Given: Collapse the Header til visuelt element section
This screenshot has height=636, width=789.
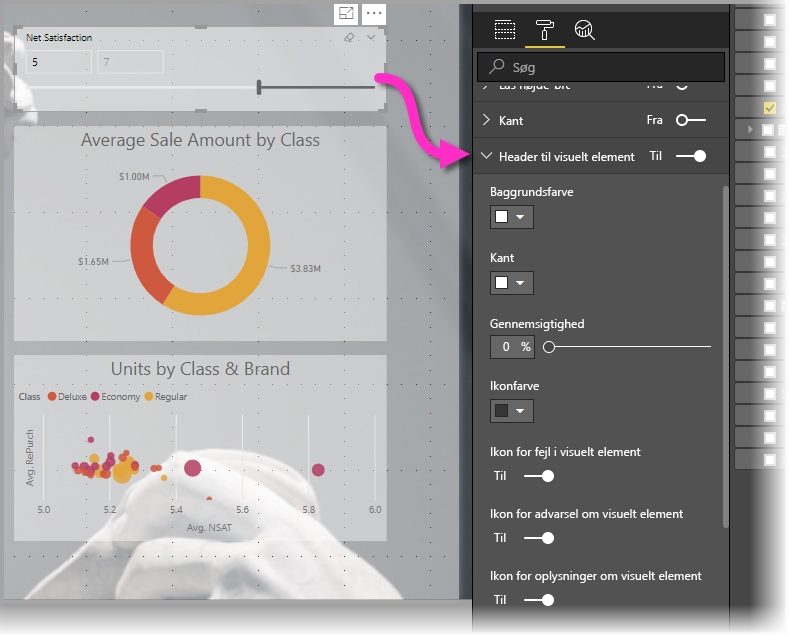Looking at the screenshot, I should [486, 156].
